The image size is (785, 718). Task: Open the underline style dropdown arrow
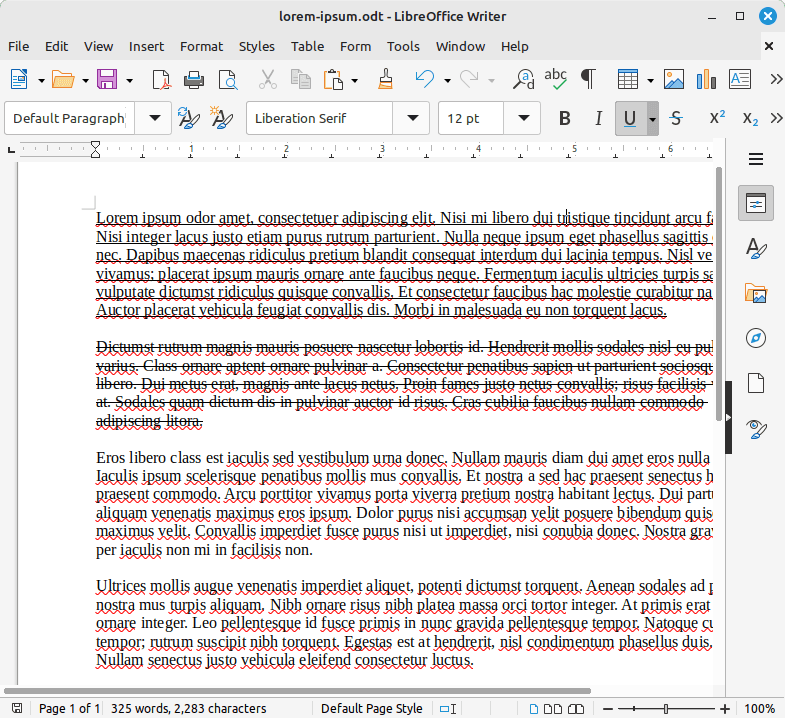(x=652, y=118)
